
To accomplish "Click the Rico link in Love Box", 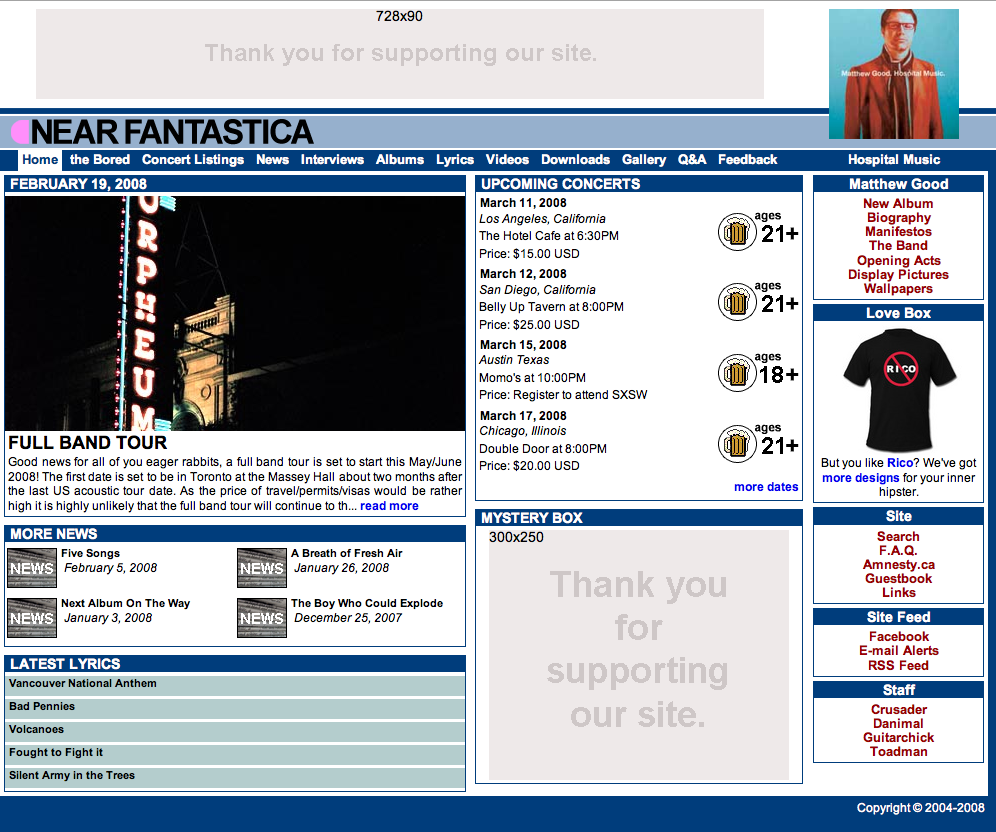I will (x=900, y=462).
